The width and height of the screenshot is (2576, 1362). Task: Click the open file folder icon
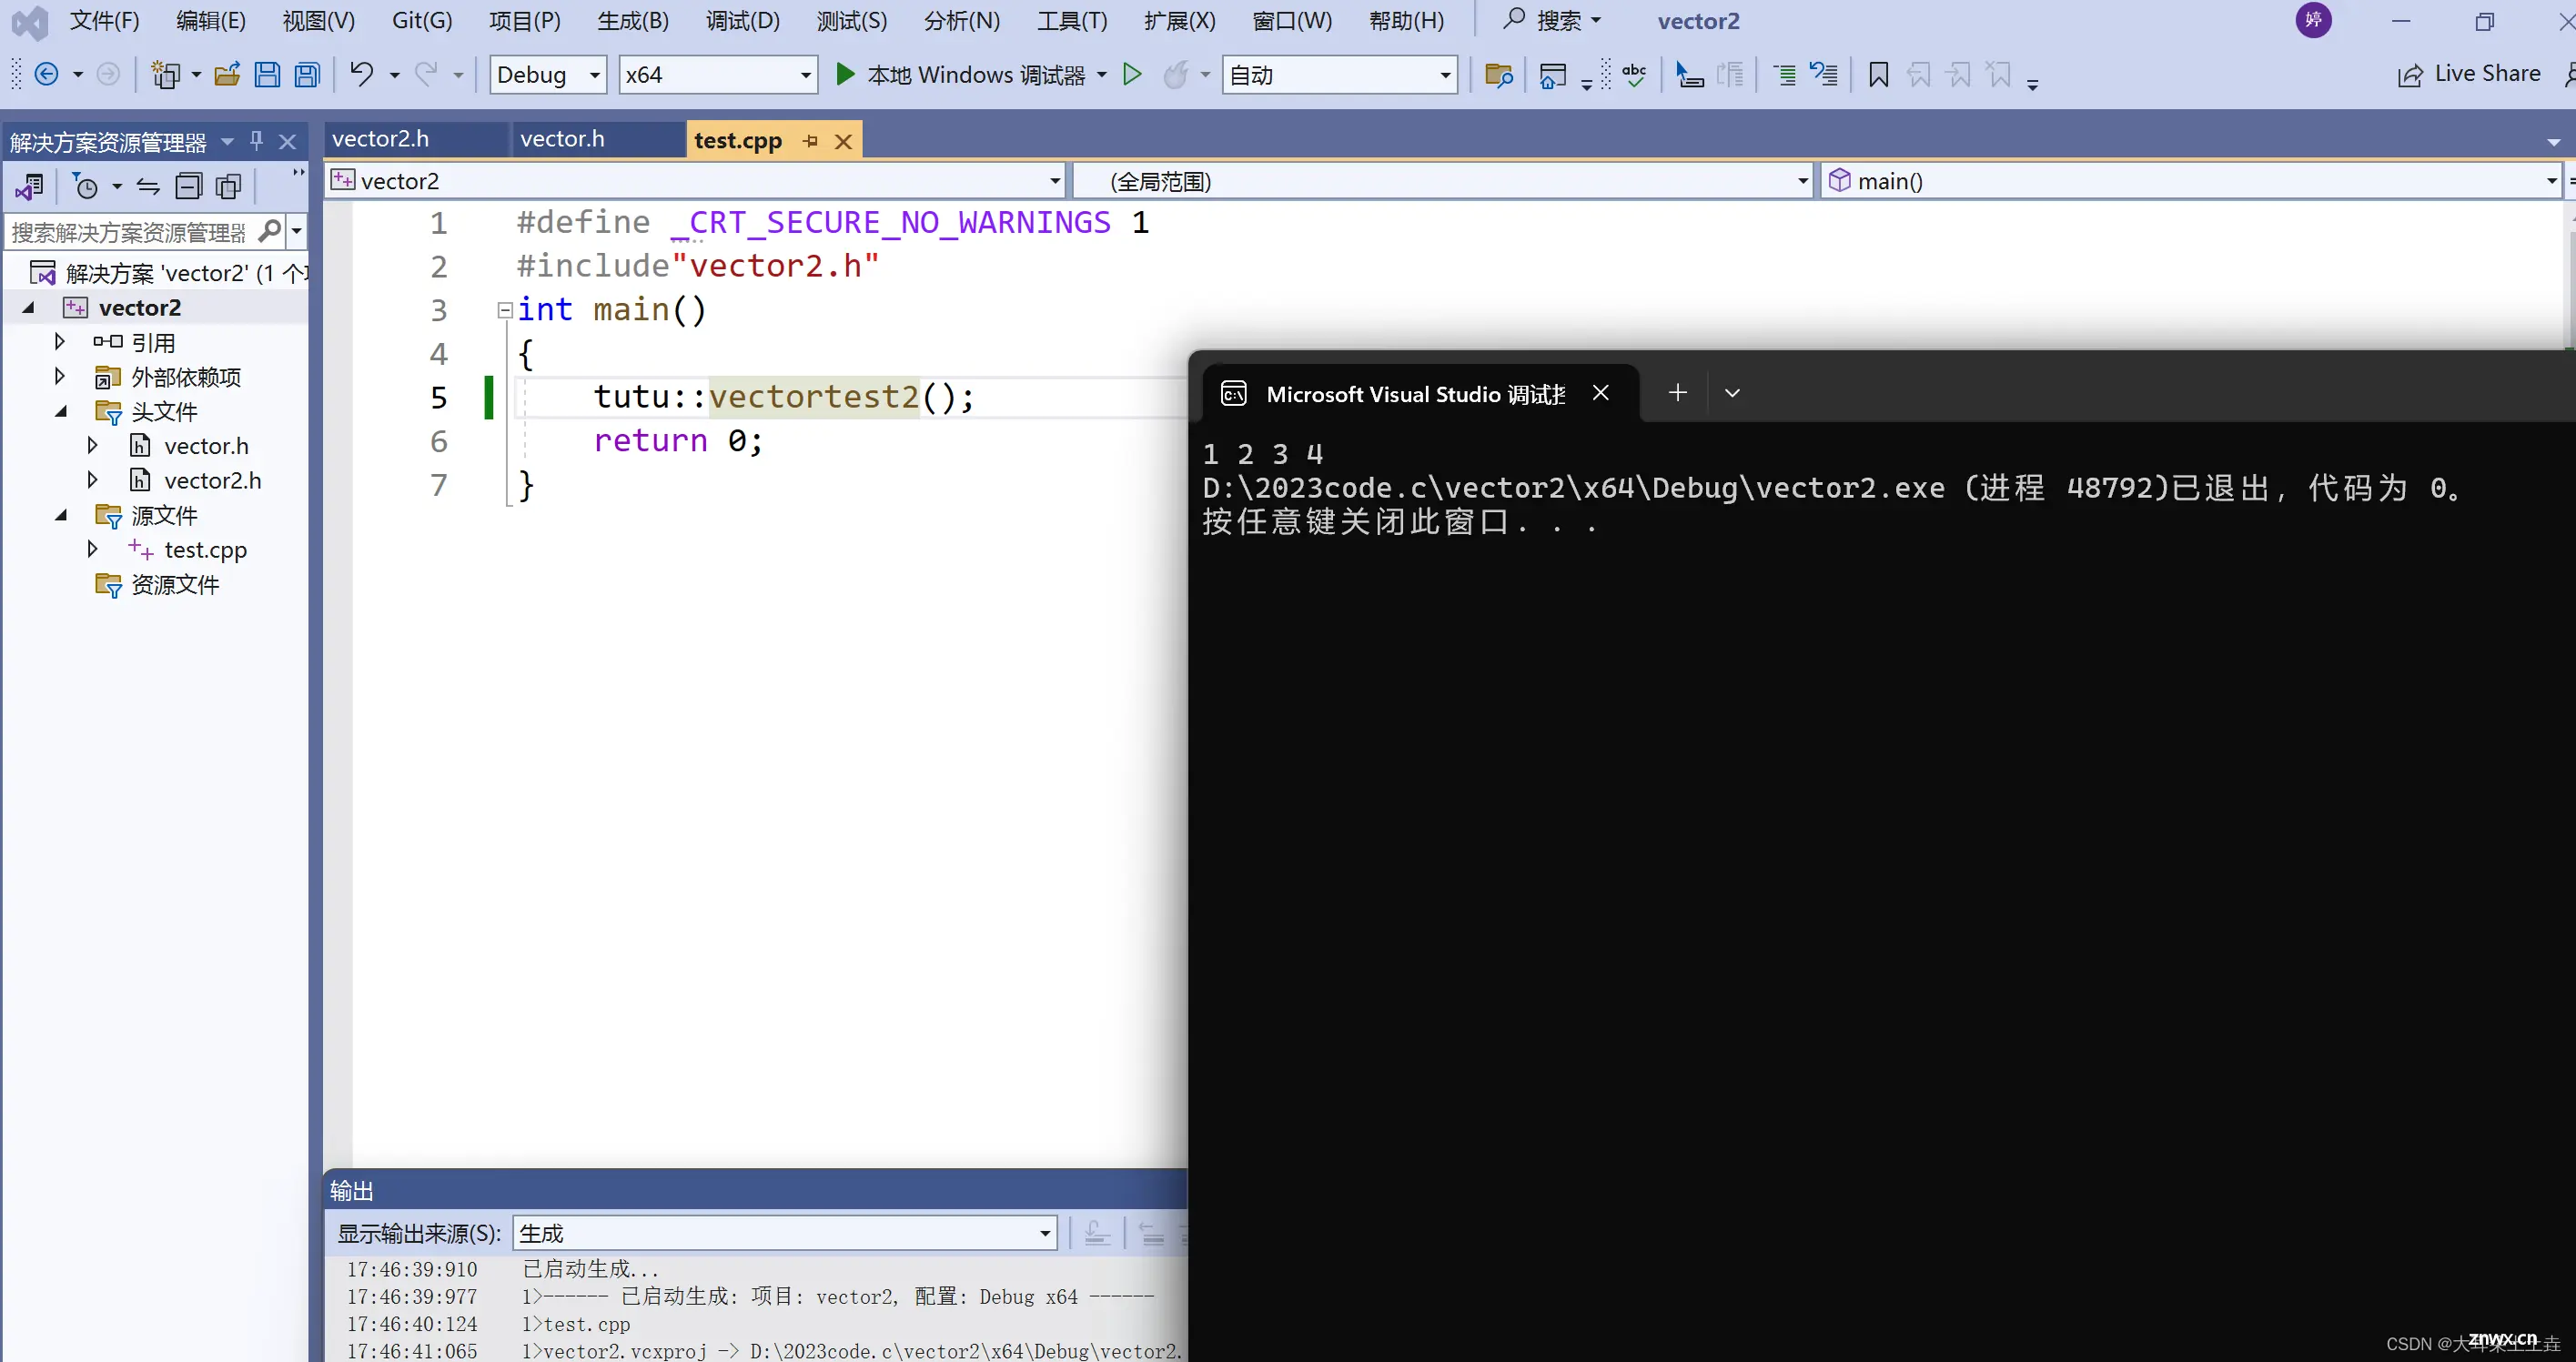coord(228,75)
